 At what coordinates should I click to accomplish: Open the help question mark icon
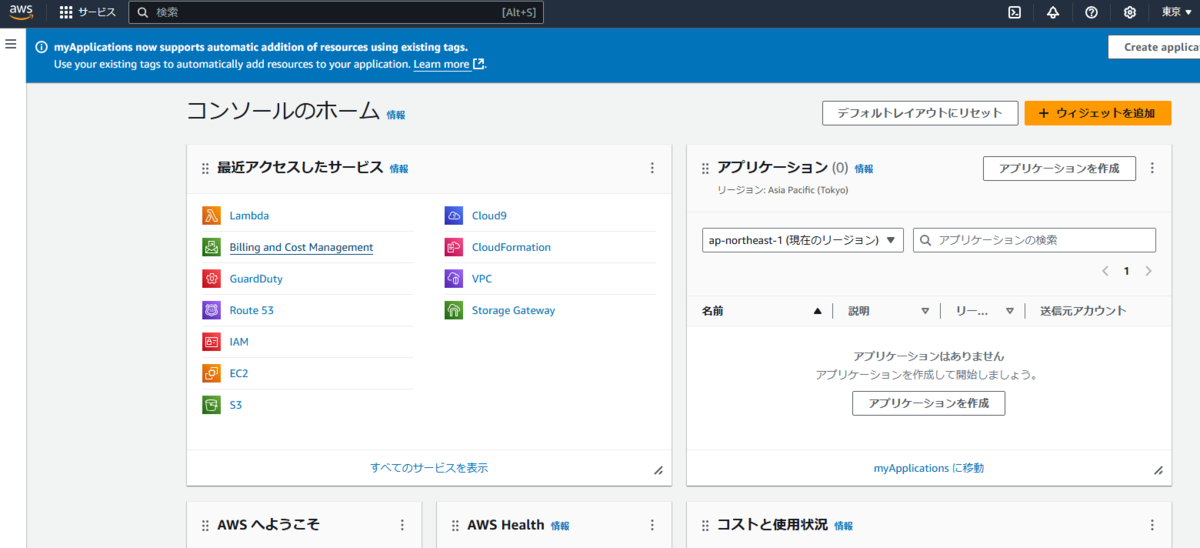pos(1092,12)
